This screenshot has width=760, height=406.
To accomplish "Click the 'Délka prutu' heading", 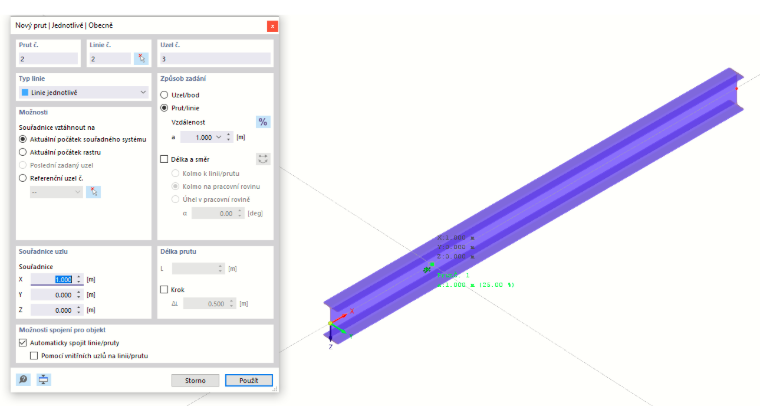I will (178, 251).
